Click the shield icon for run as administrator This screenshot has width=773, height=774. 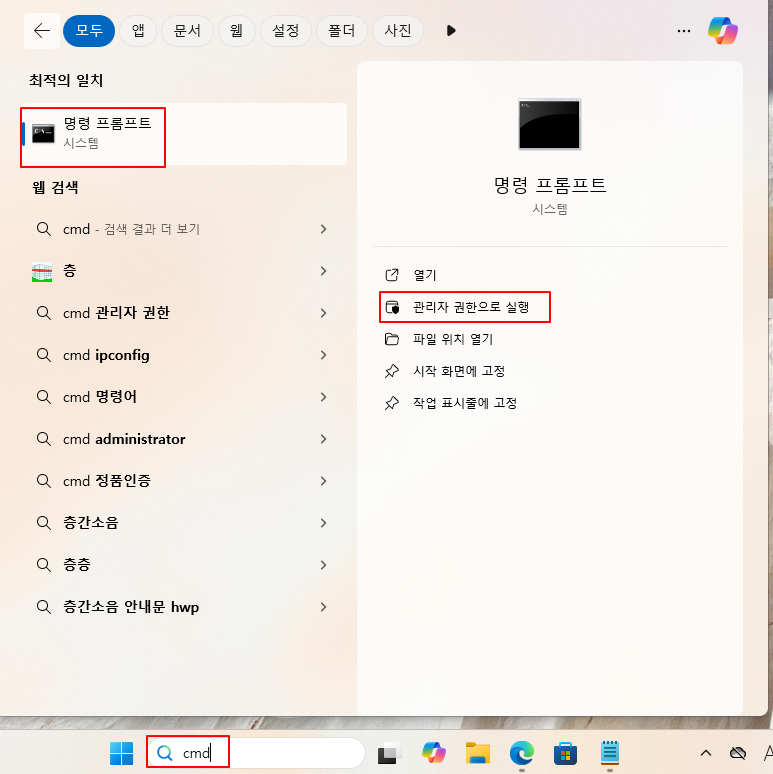tap(392, 307)
